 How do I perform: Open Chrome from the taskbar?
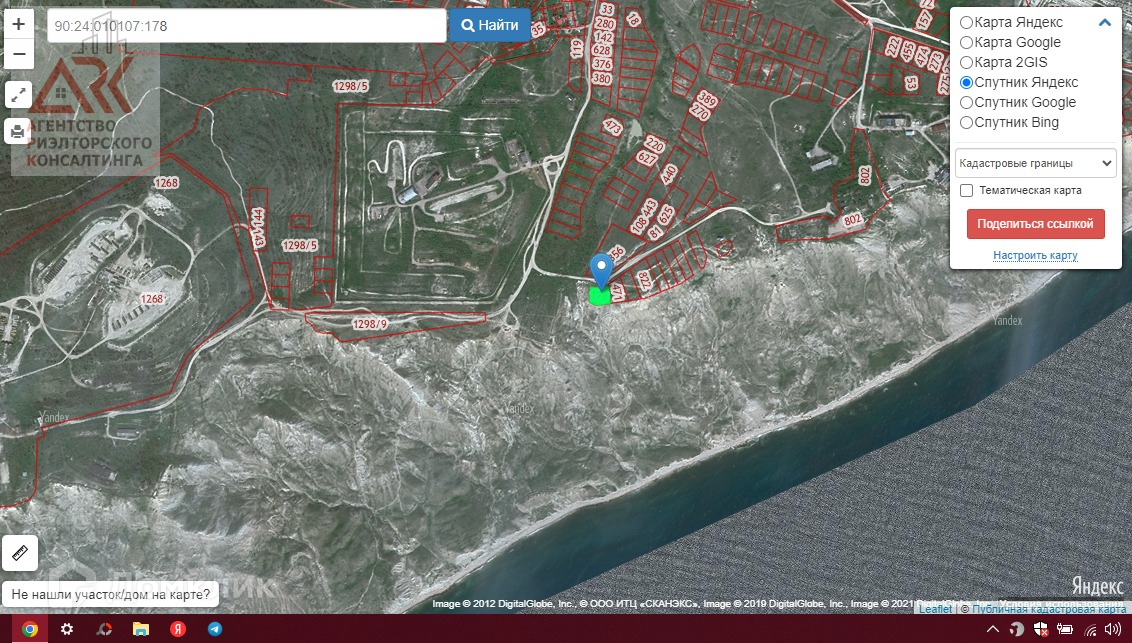pyautogui.click(x=30, y=629)
